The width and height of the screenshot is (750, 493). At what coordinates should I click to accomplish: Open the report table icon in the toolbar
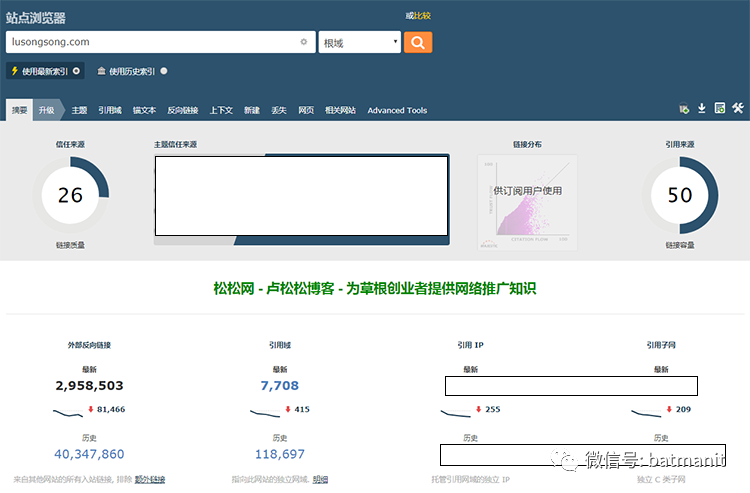coord(720,108)
